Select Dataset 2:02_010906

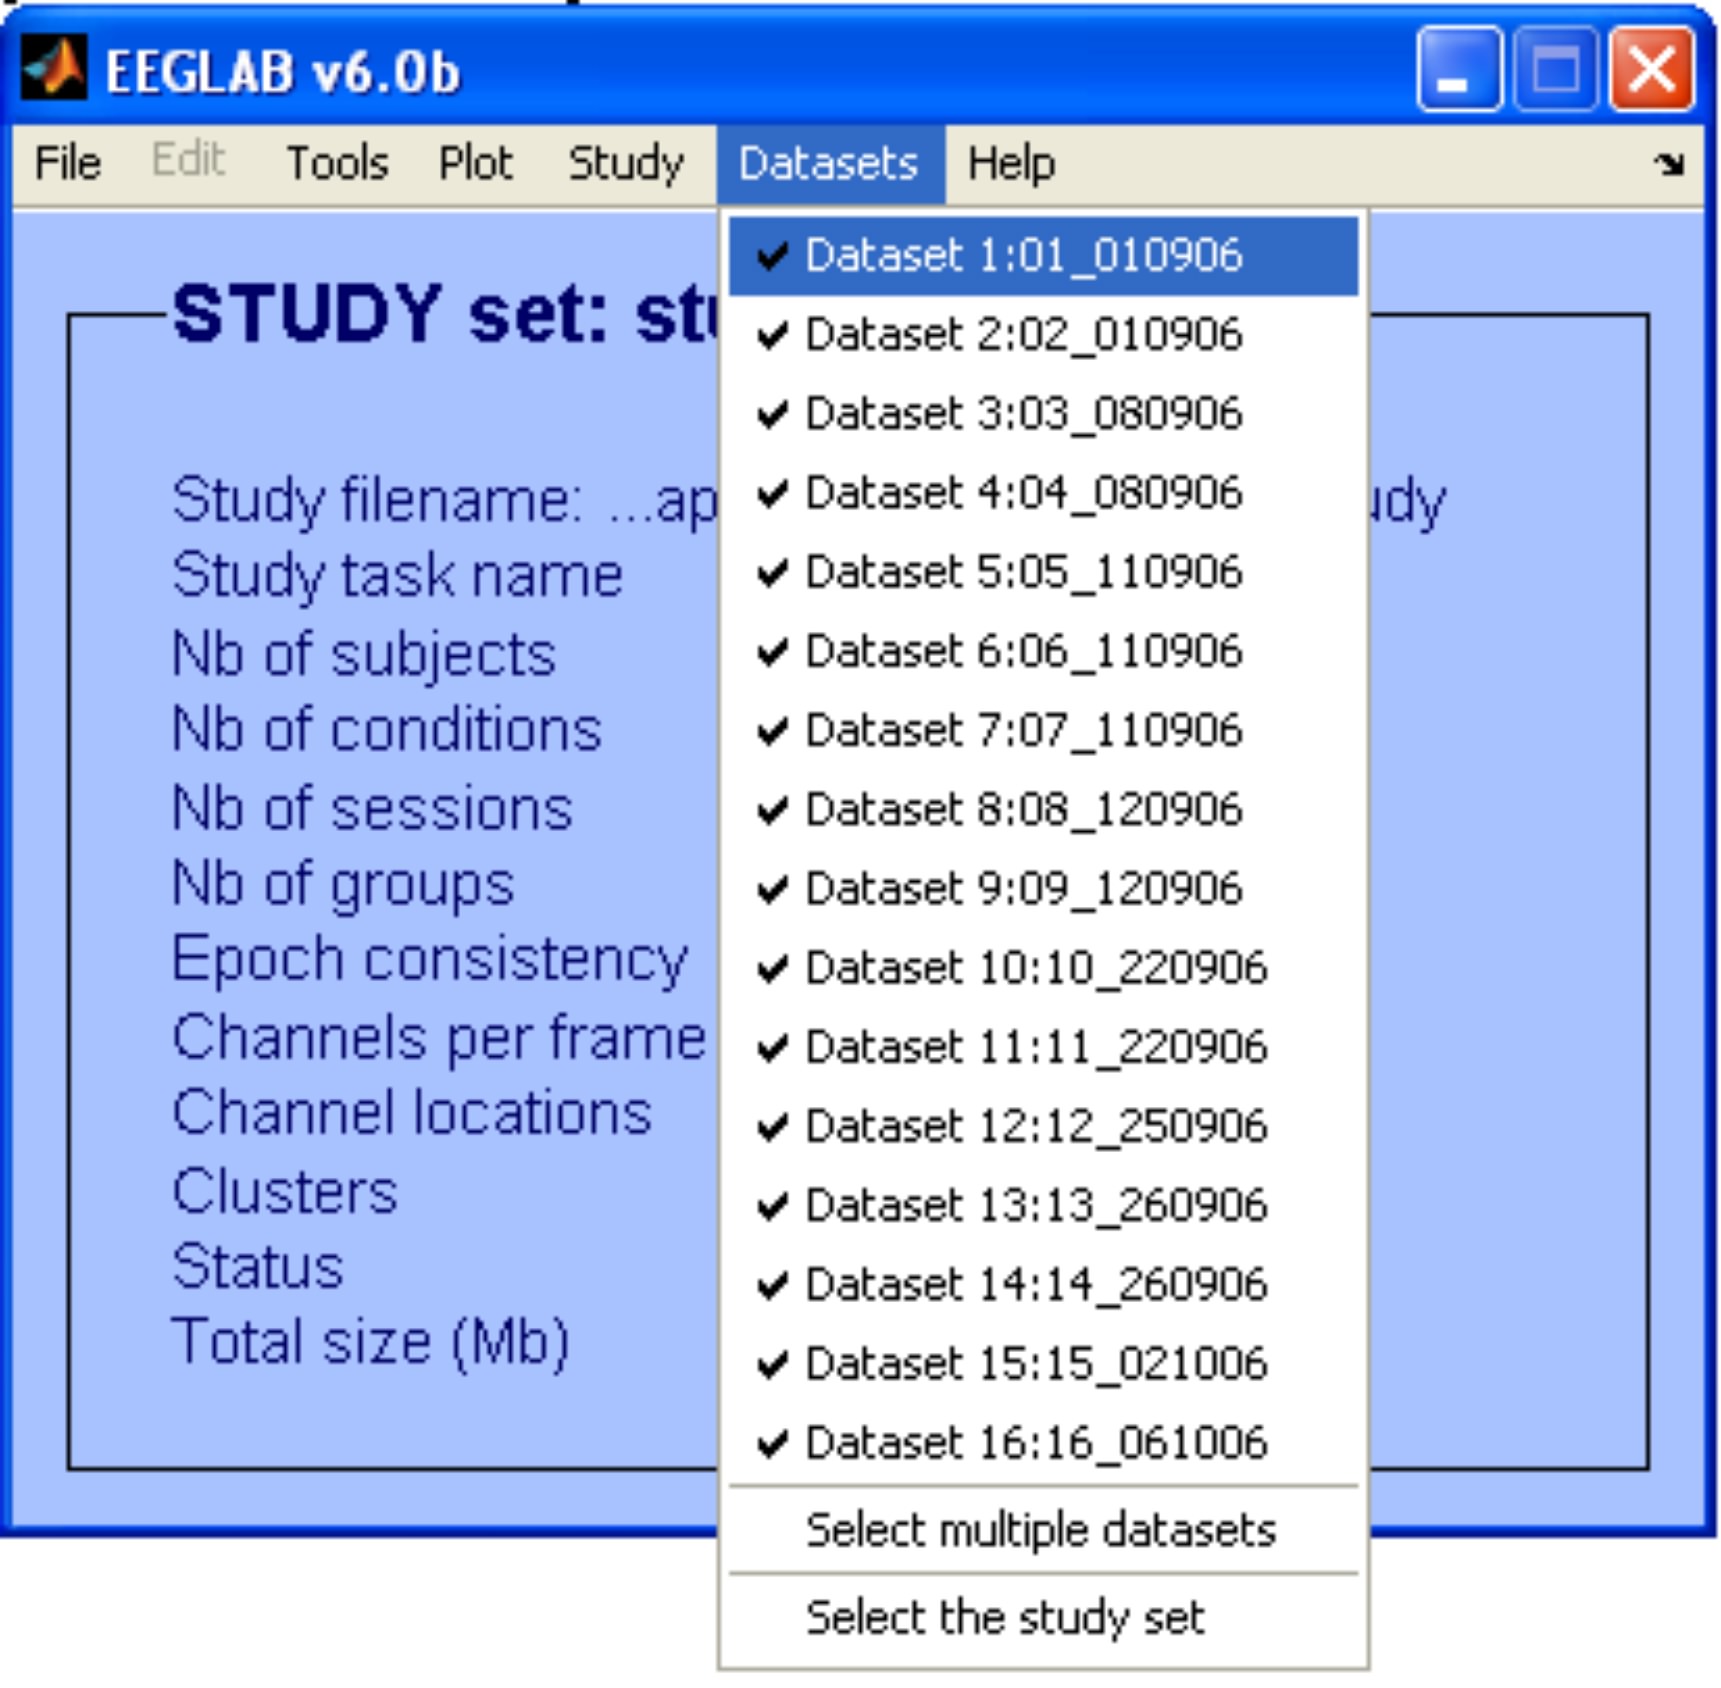1043,335
